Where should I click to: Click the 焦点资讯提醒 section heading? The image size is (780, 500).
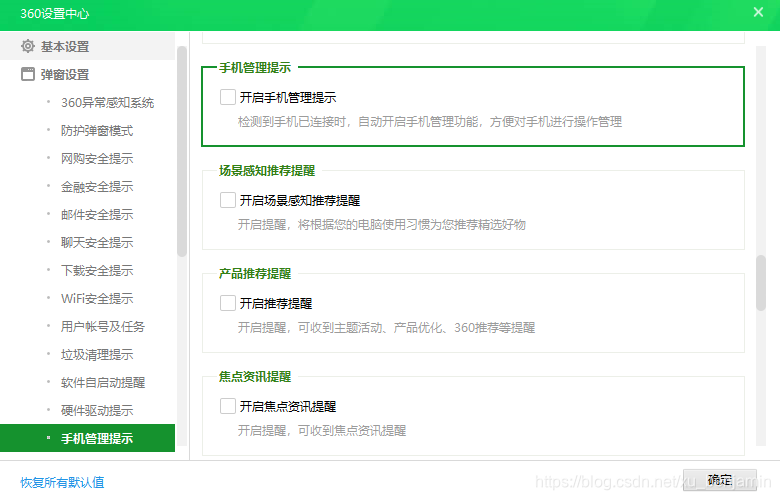click(255, 377)
